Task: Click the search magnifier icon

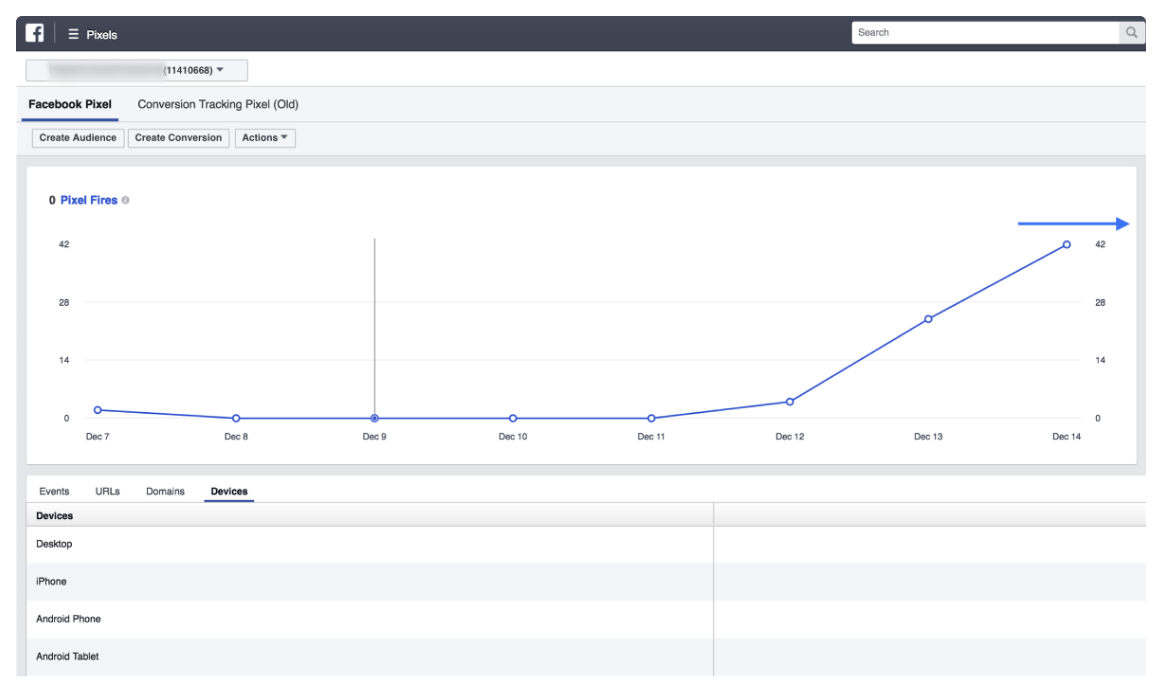Action: tap(1131, 32)
